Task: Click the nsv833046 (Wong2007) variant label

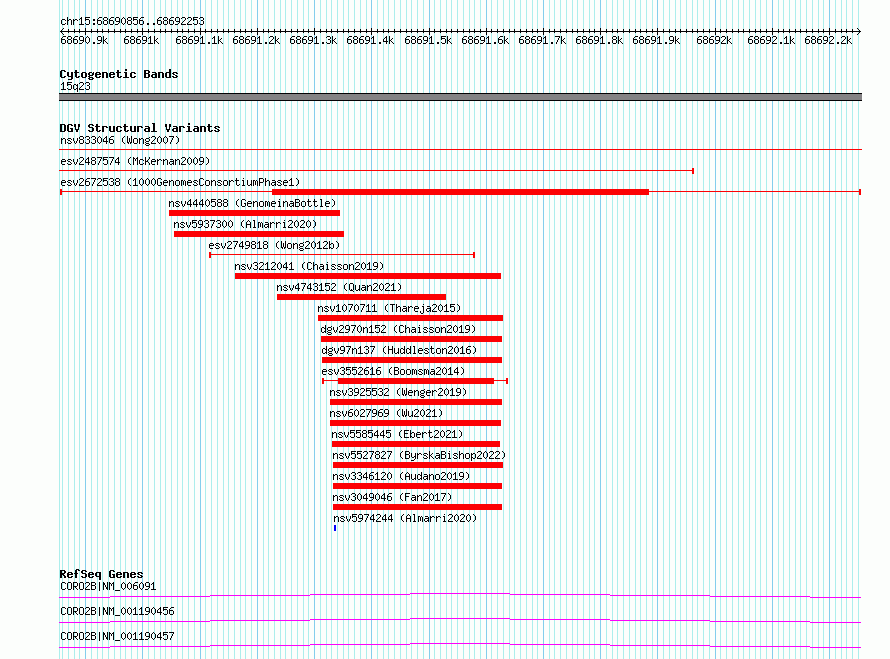Action: (120, 140)
